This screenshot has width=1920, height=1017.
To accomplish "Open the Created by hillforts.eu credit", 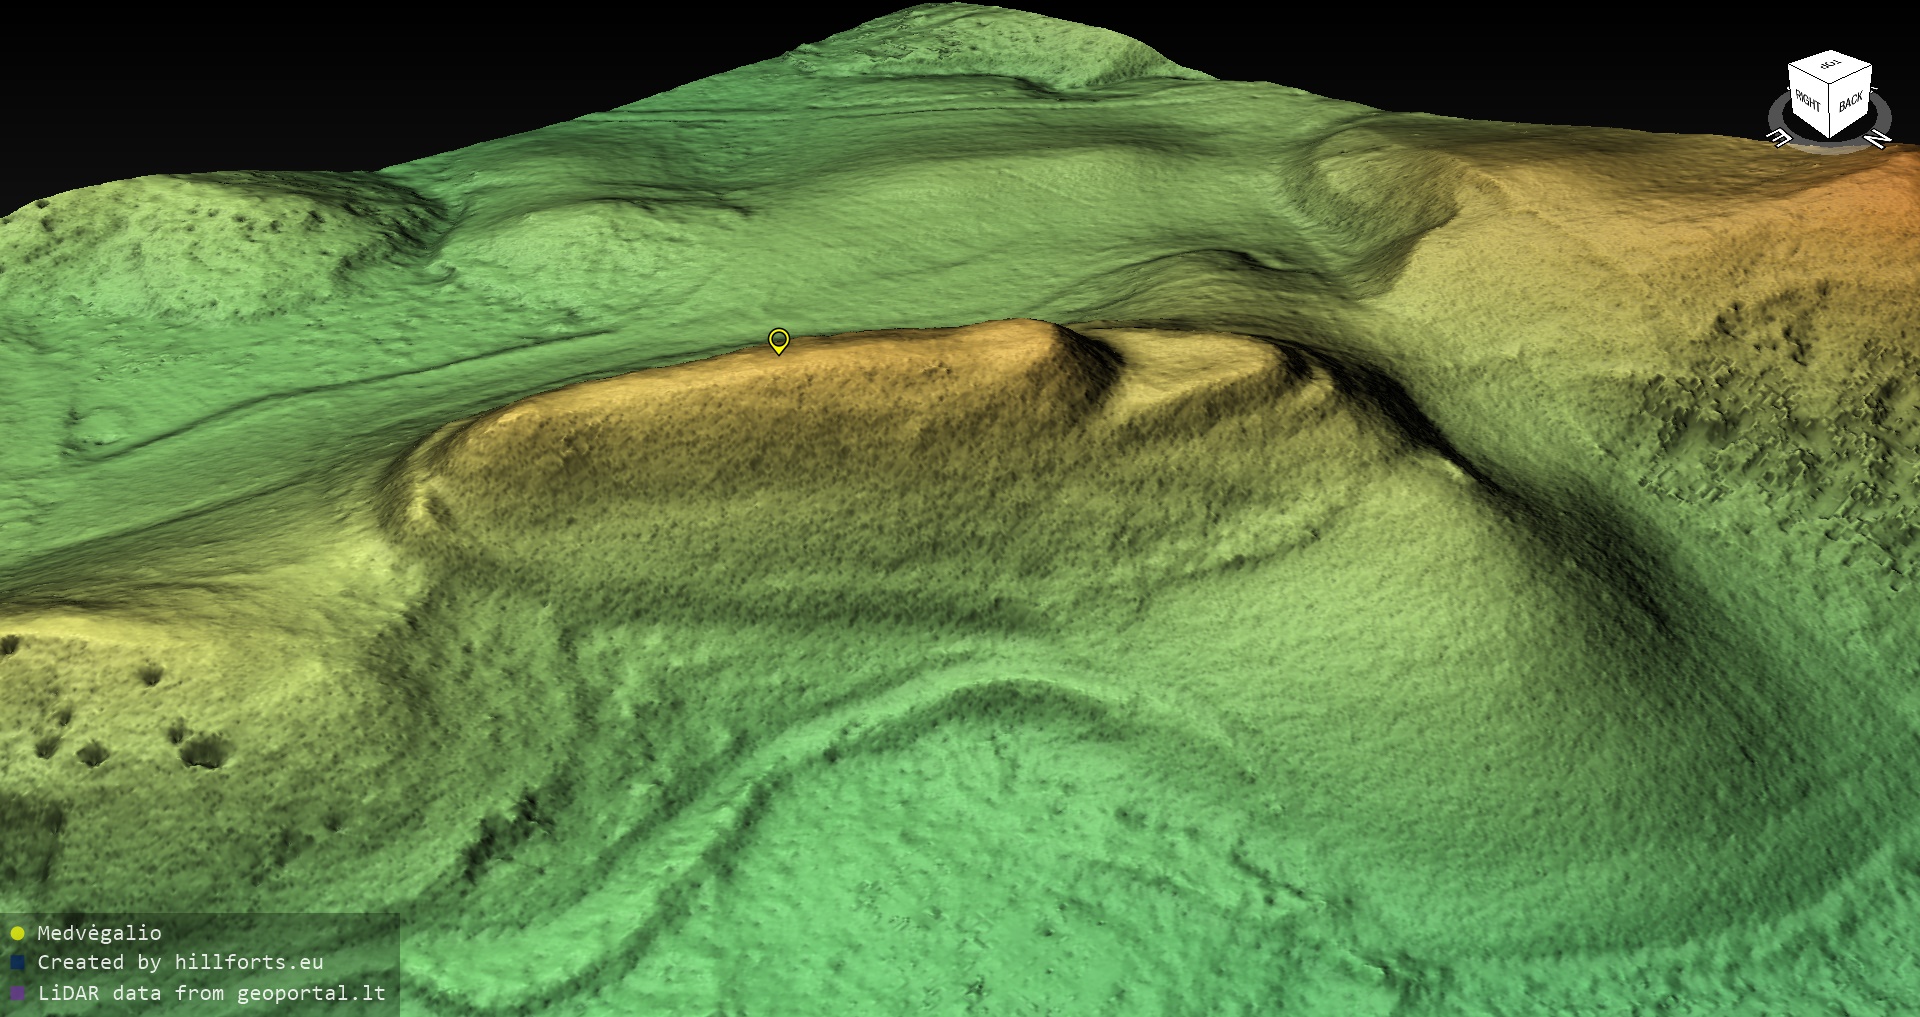I will (180, 962).
